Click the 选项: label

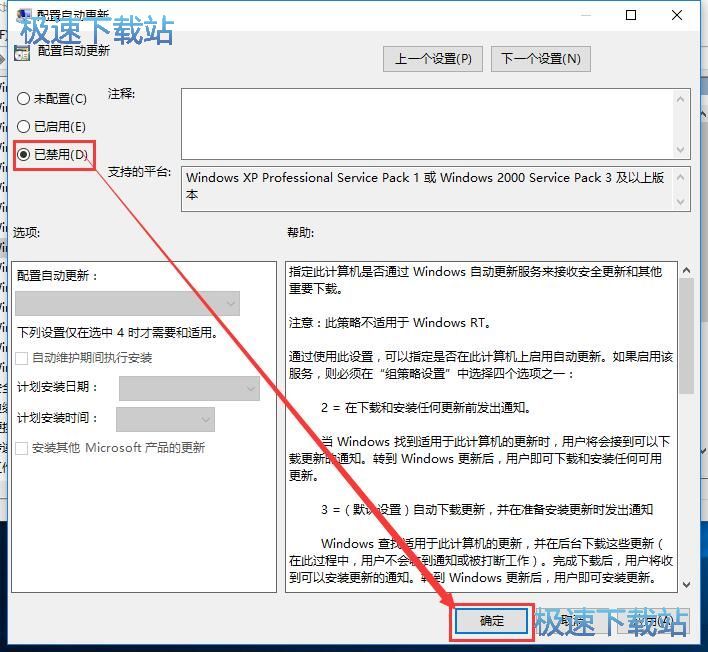(x=26, y=233)
